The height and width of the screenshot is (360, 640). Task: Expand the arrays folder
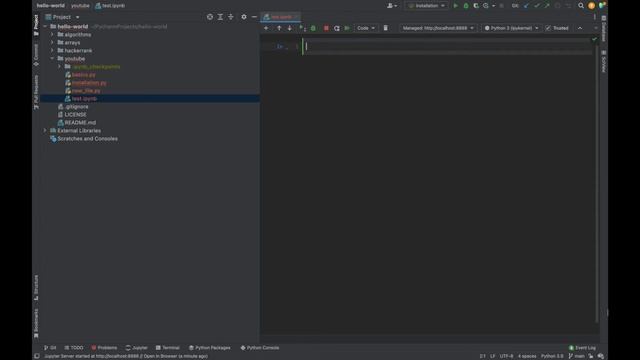pyautogui.click(x=52, y=42)
